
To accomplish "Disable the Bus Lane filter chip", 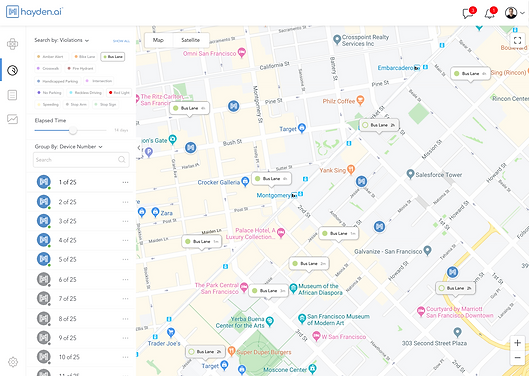I will coord(113,57).
